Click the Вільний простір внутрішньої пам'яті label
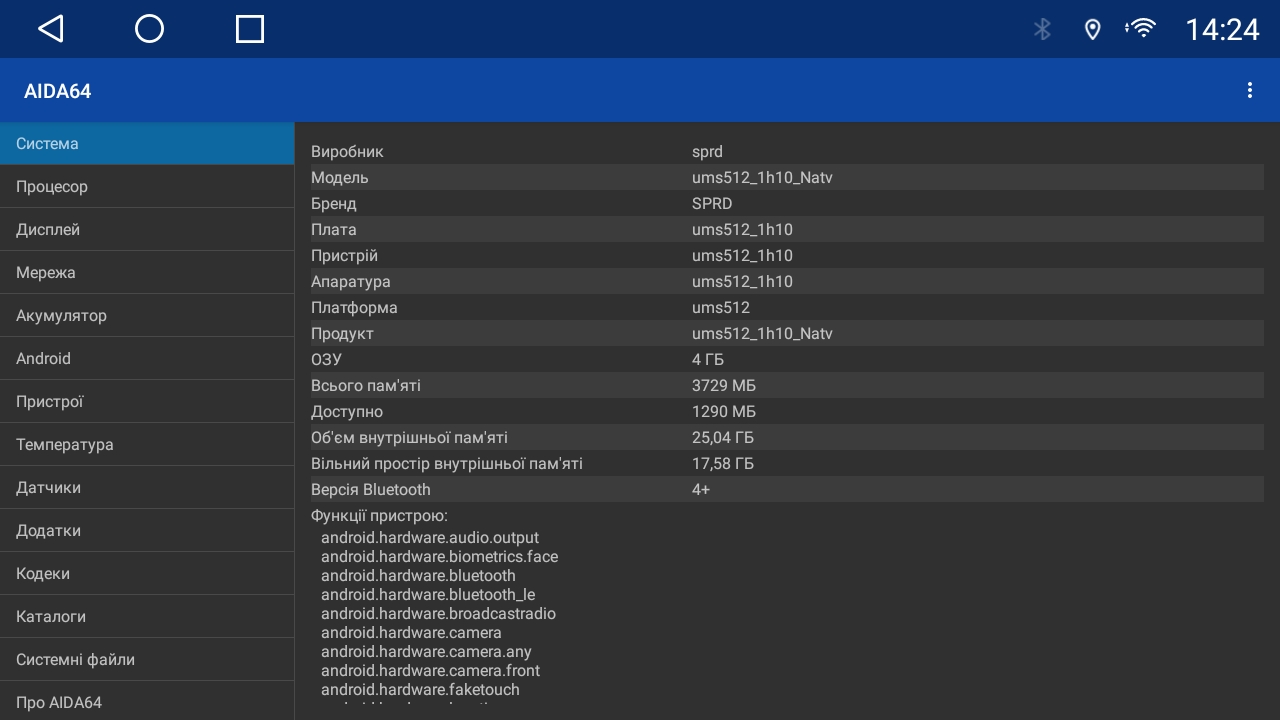1280x720 pixels. coord(447,464)
